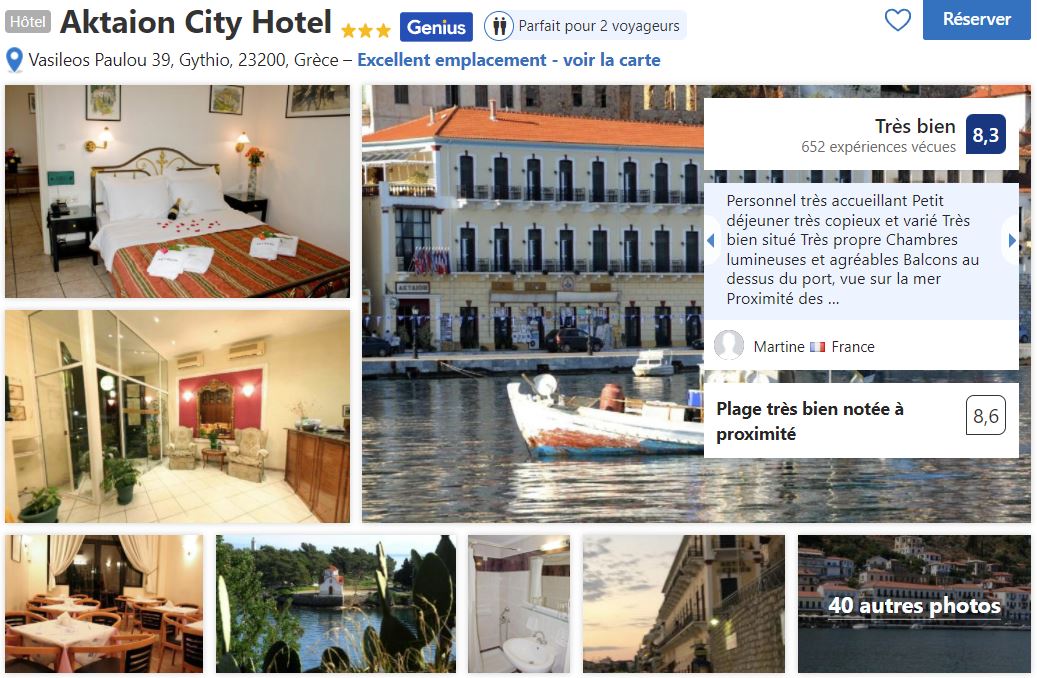Open the dining room photo thumbnail
This screenshot has height=678, width=1037.
pyautogui.click(x=104, y=604)
